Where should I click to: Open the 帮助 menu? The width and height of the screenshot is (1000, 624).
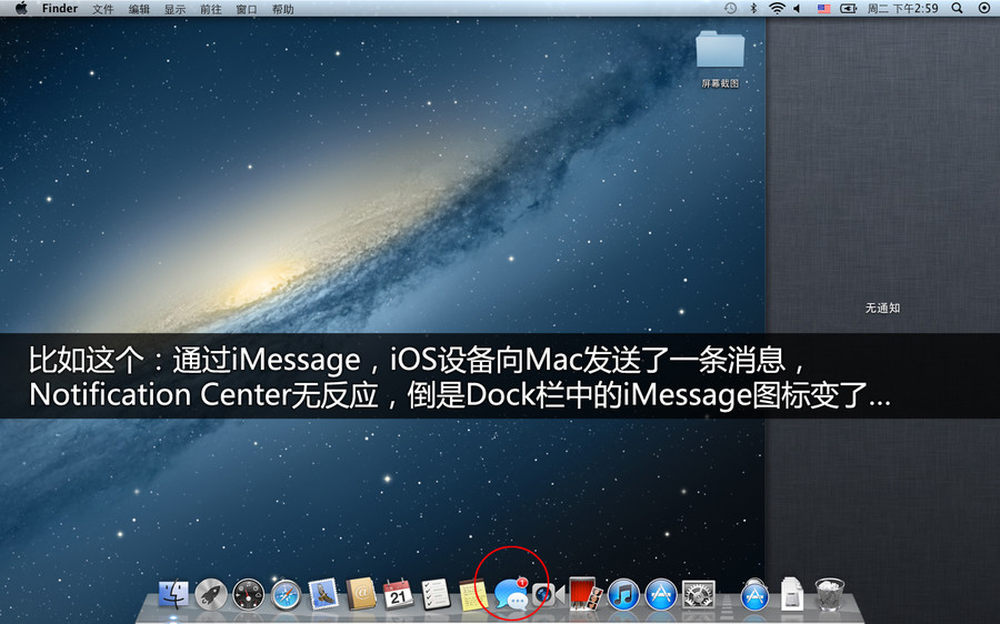[x=283, y=9]
